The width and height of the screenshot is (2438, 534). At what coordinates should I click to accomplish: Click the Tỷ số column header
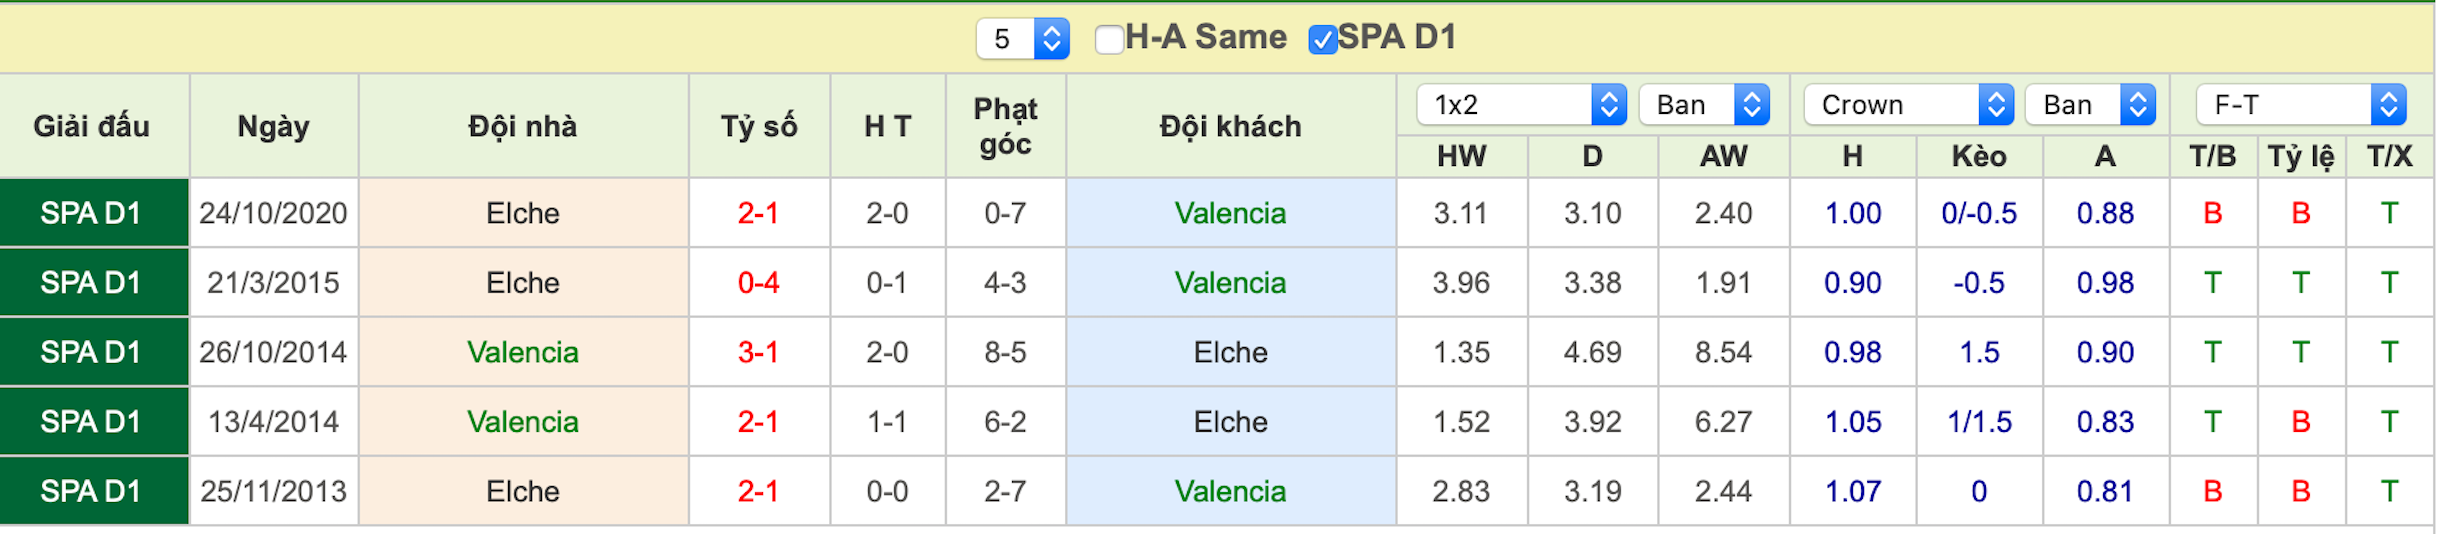[759, 126]
